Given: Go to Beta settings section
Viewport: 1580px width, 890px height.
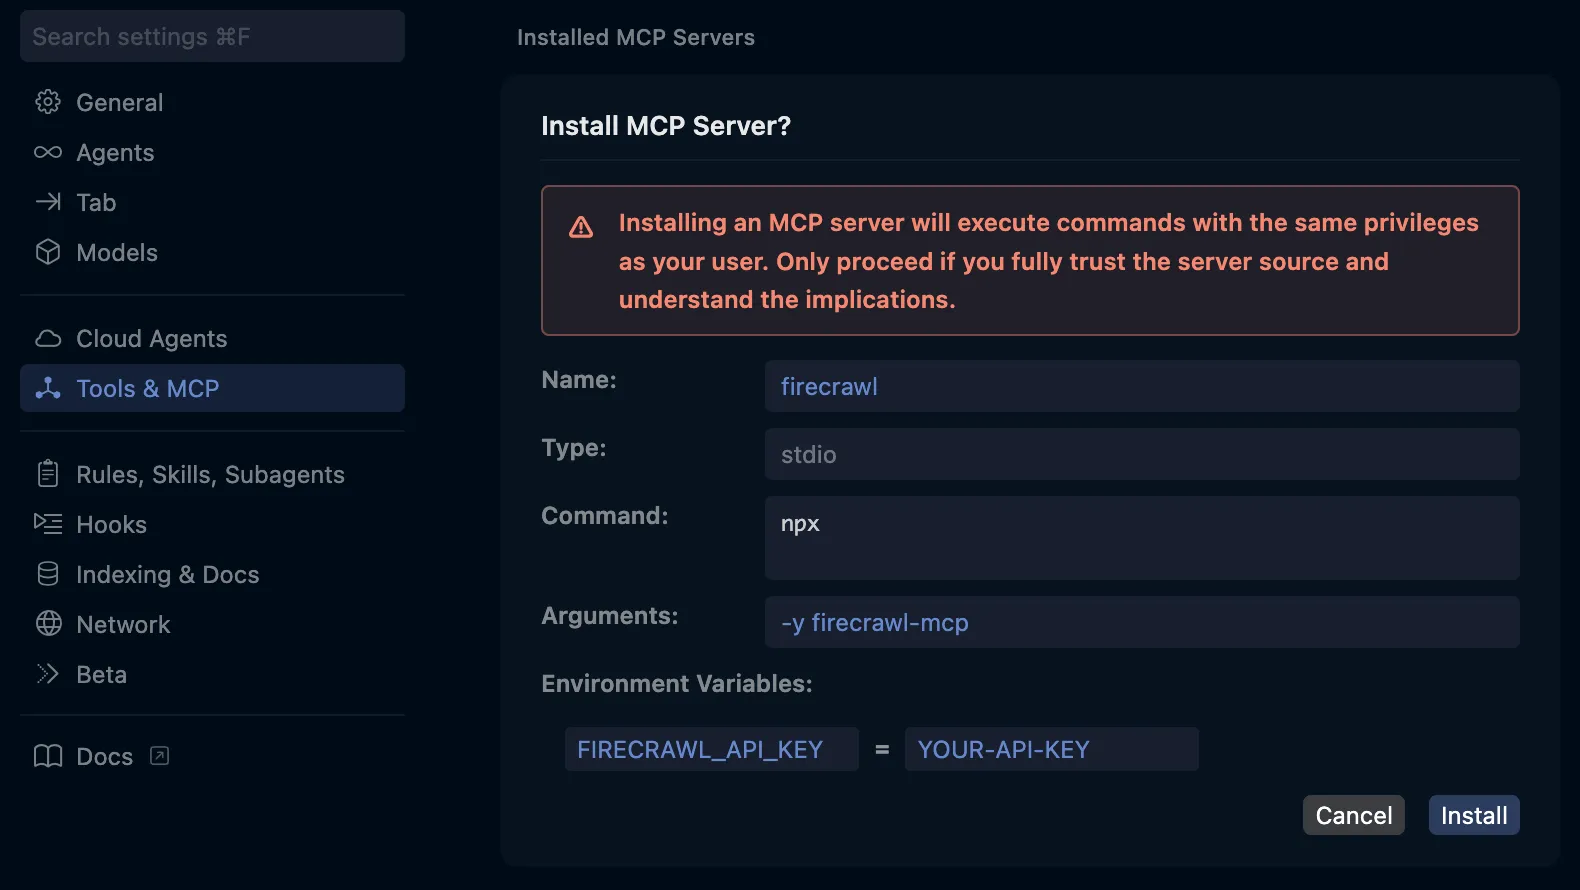Looking at the screenshot, I should coord(101,674).
